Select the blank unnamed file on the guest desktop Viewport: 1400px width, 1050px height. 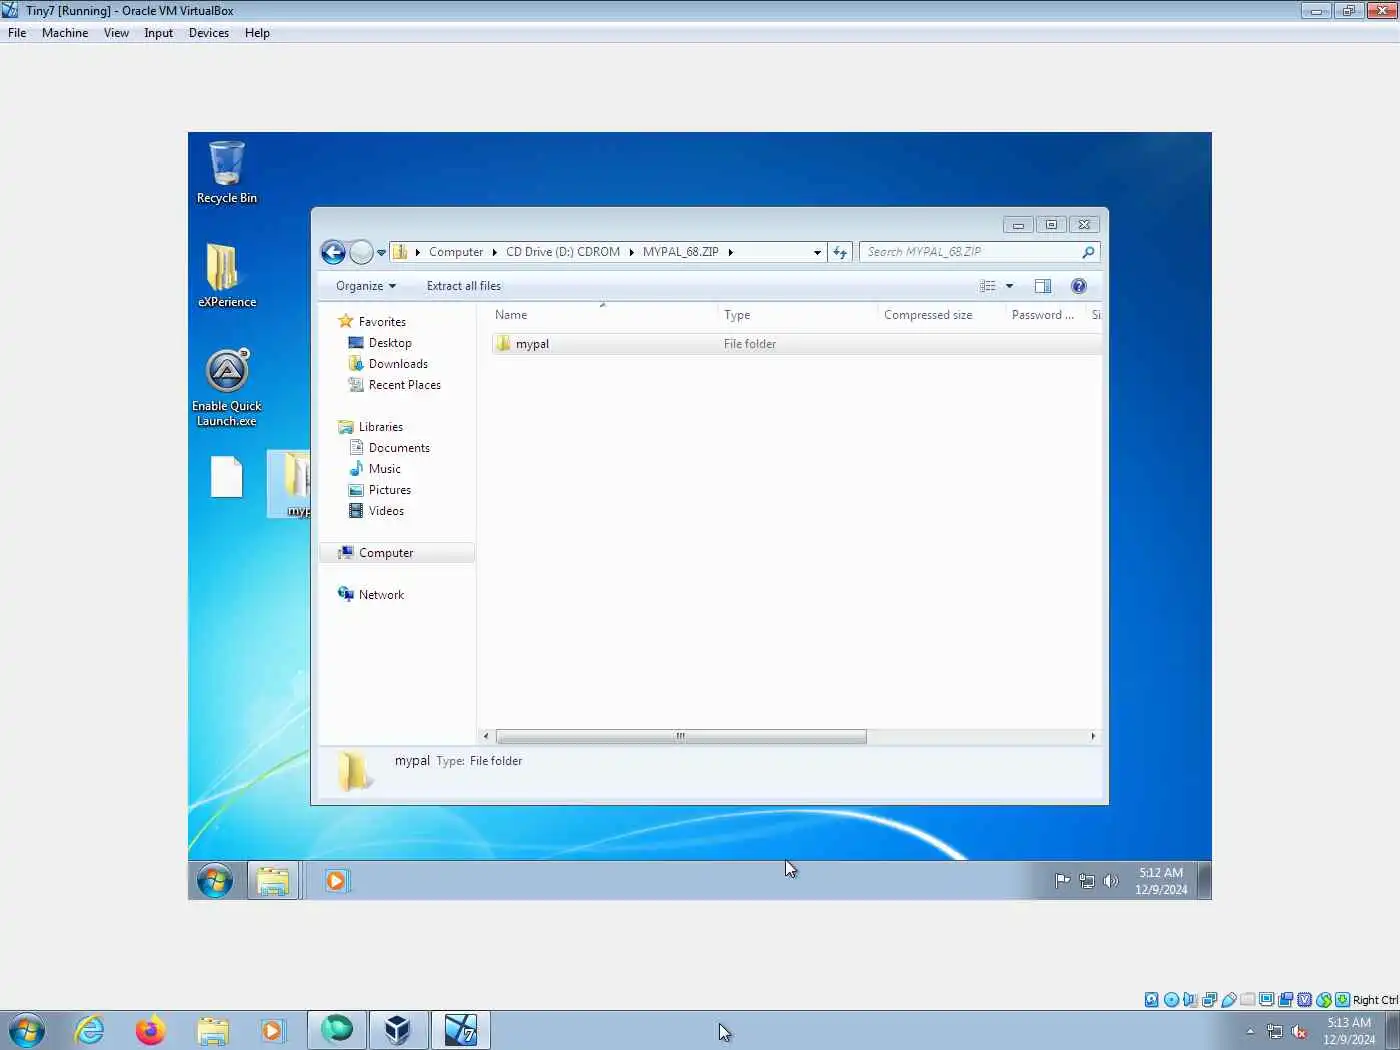[227, 477]
